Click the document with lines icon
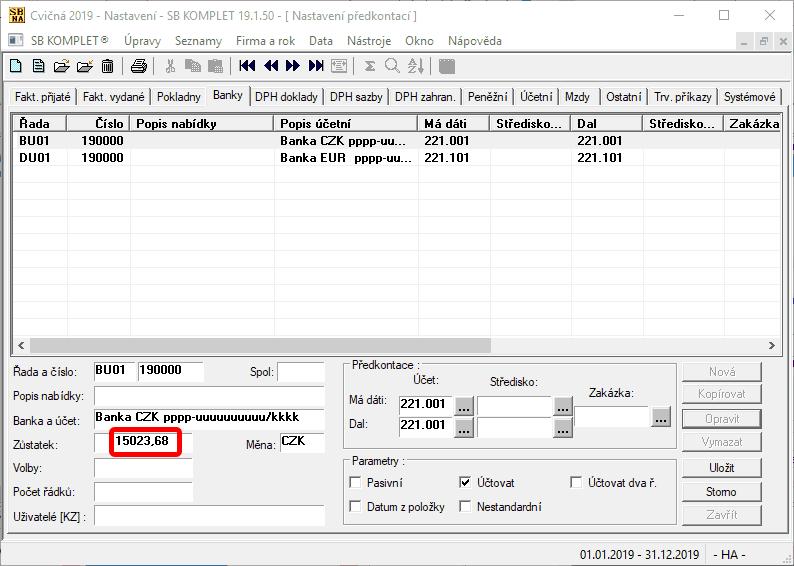Viewport: 794px width, 566px height. [x=38, y=66]
